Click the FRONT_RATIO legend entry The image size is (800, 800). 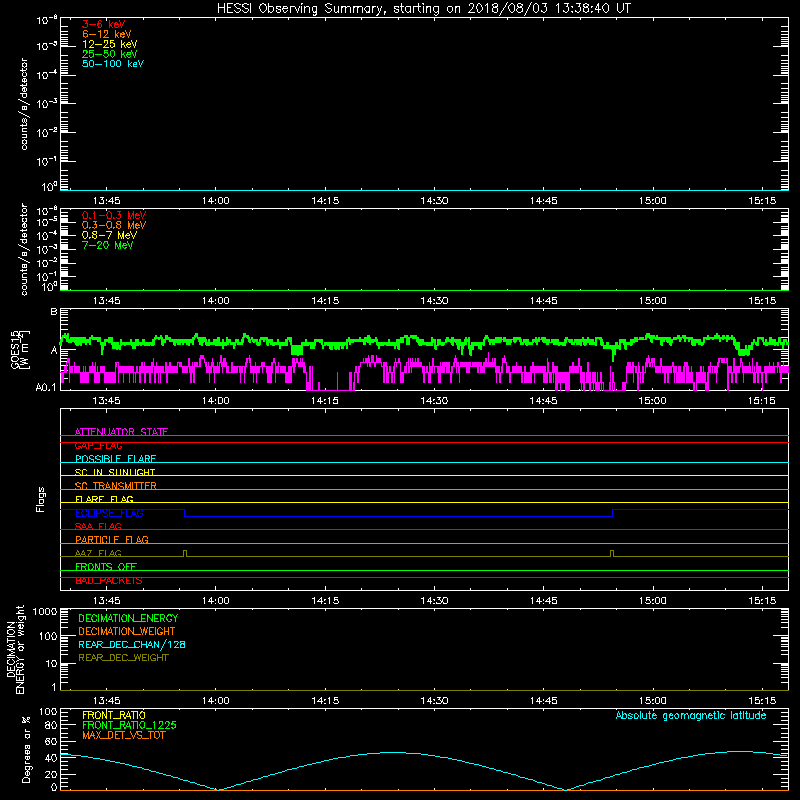[x=114, y=715]
